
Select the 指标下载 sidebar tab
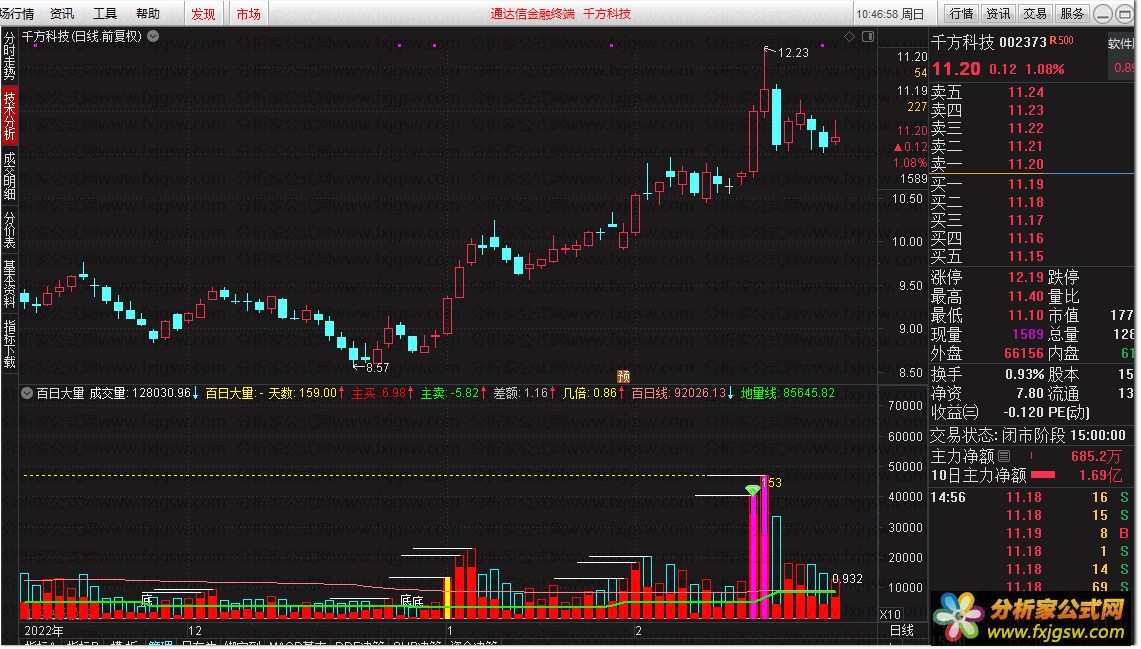[x=9, y=343]
